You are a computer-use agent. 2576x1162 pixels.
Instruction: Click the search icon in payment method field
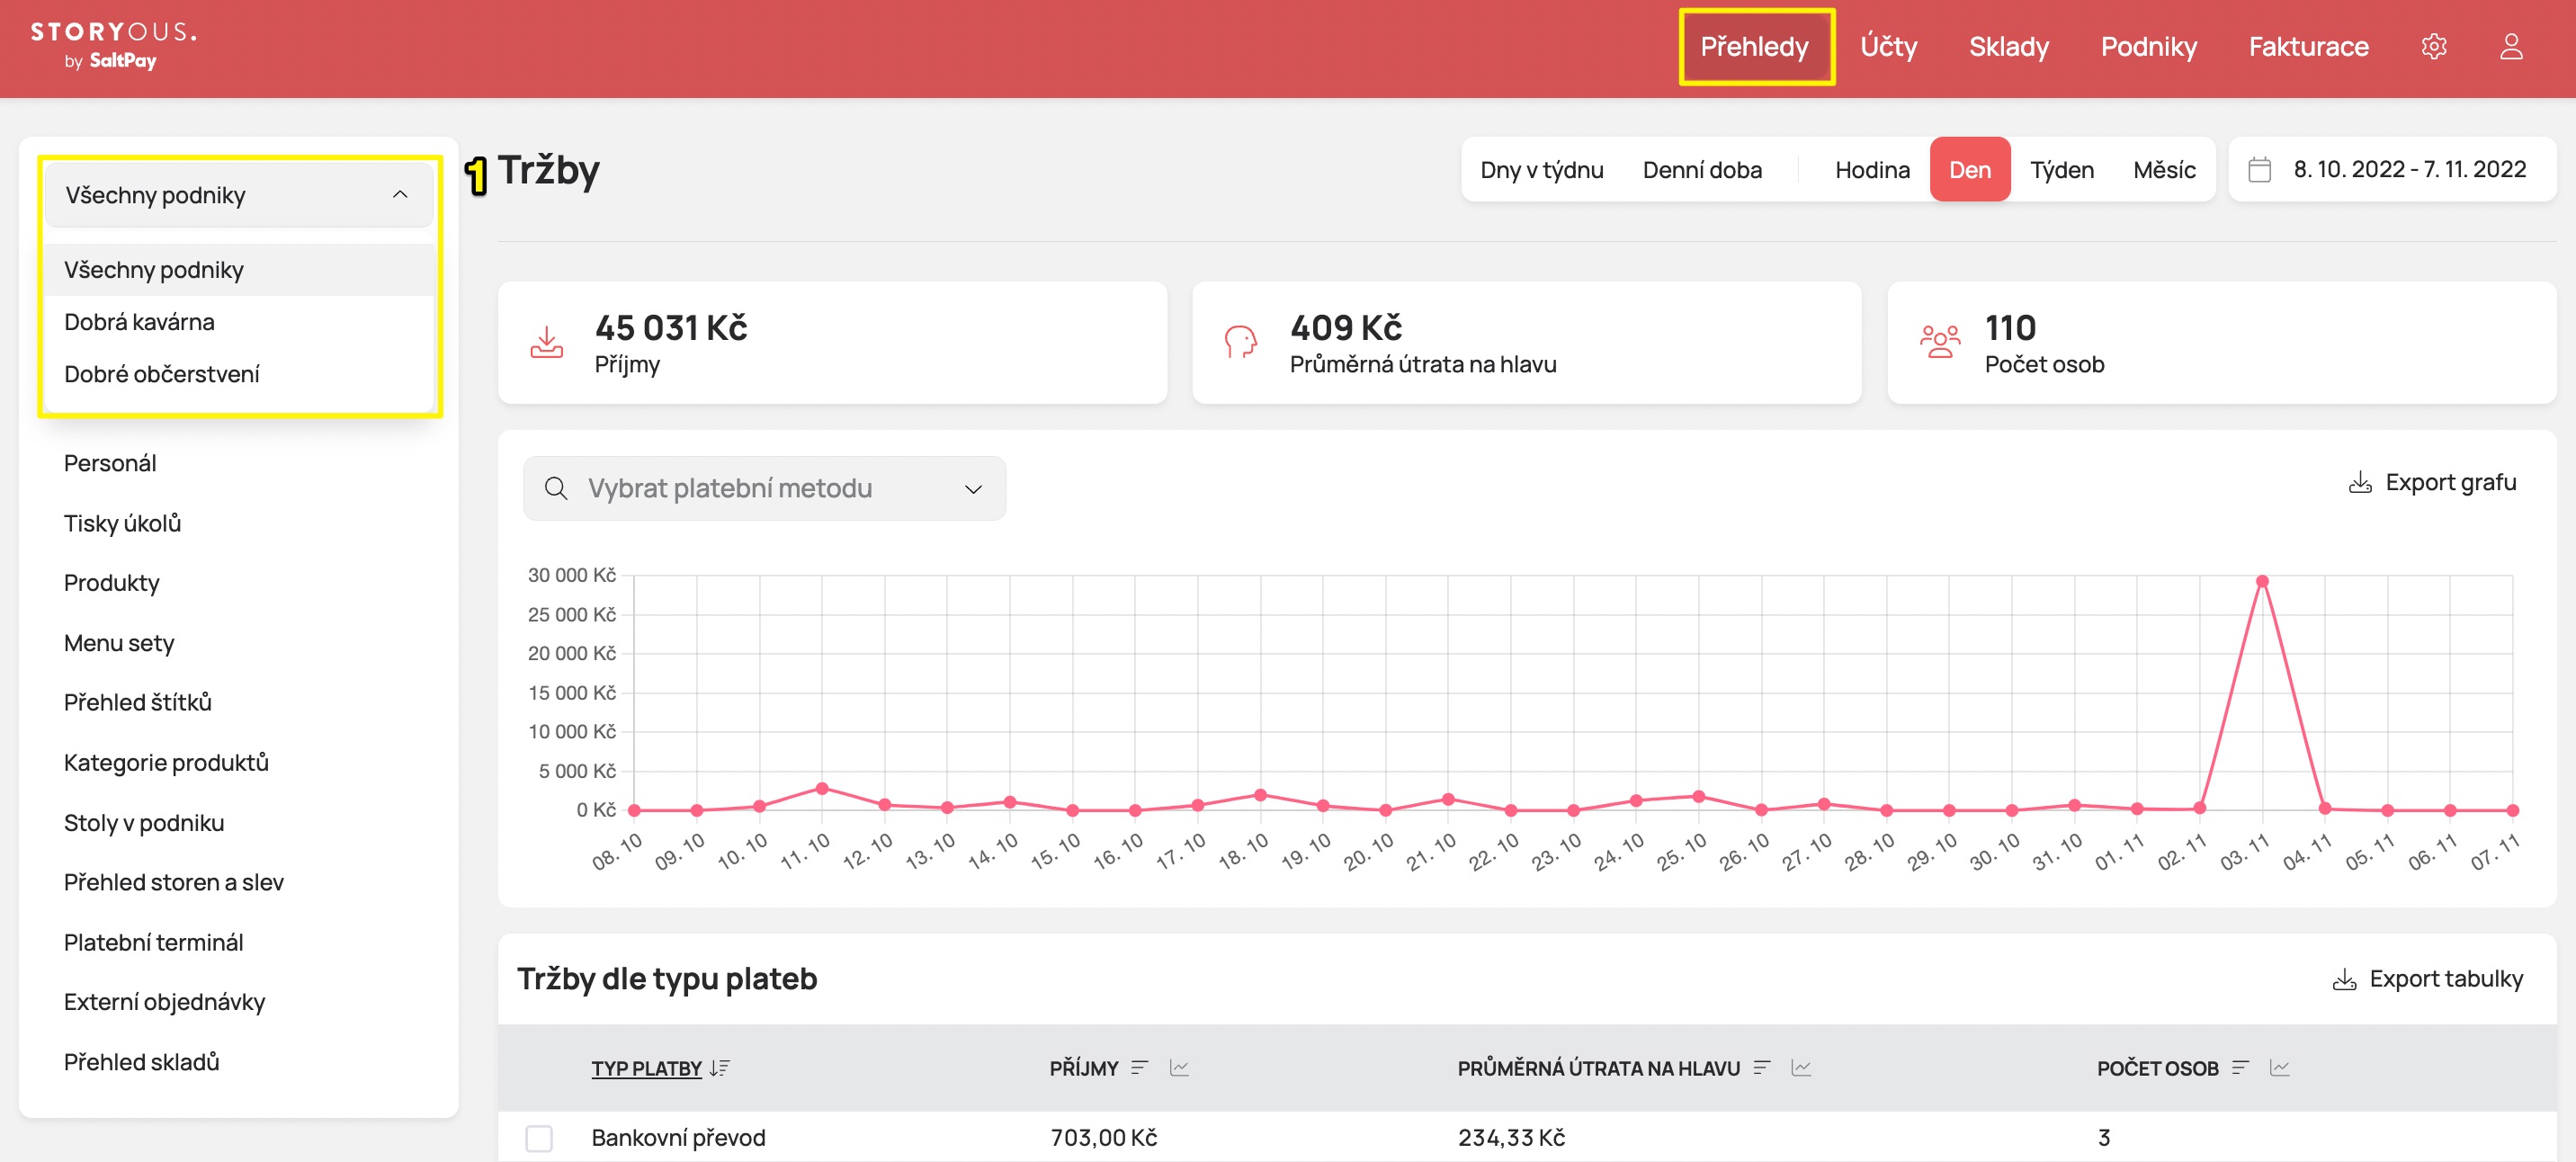pyautogui.click(x=556, y=488)
